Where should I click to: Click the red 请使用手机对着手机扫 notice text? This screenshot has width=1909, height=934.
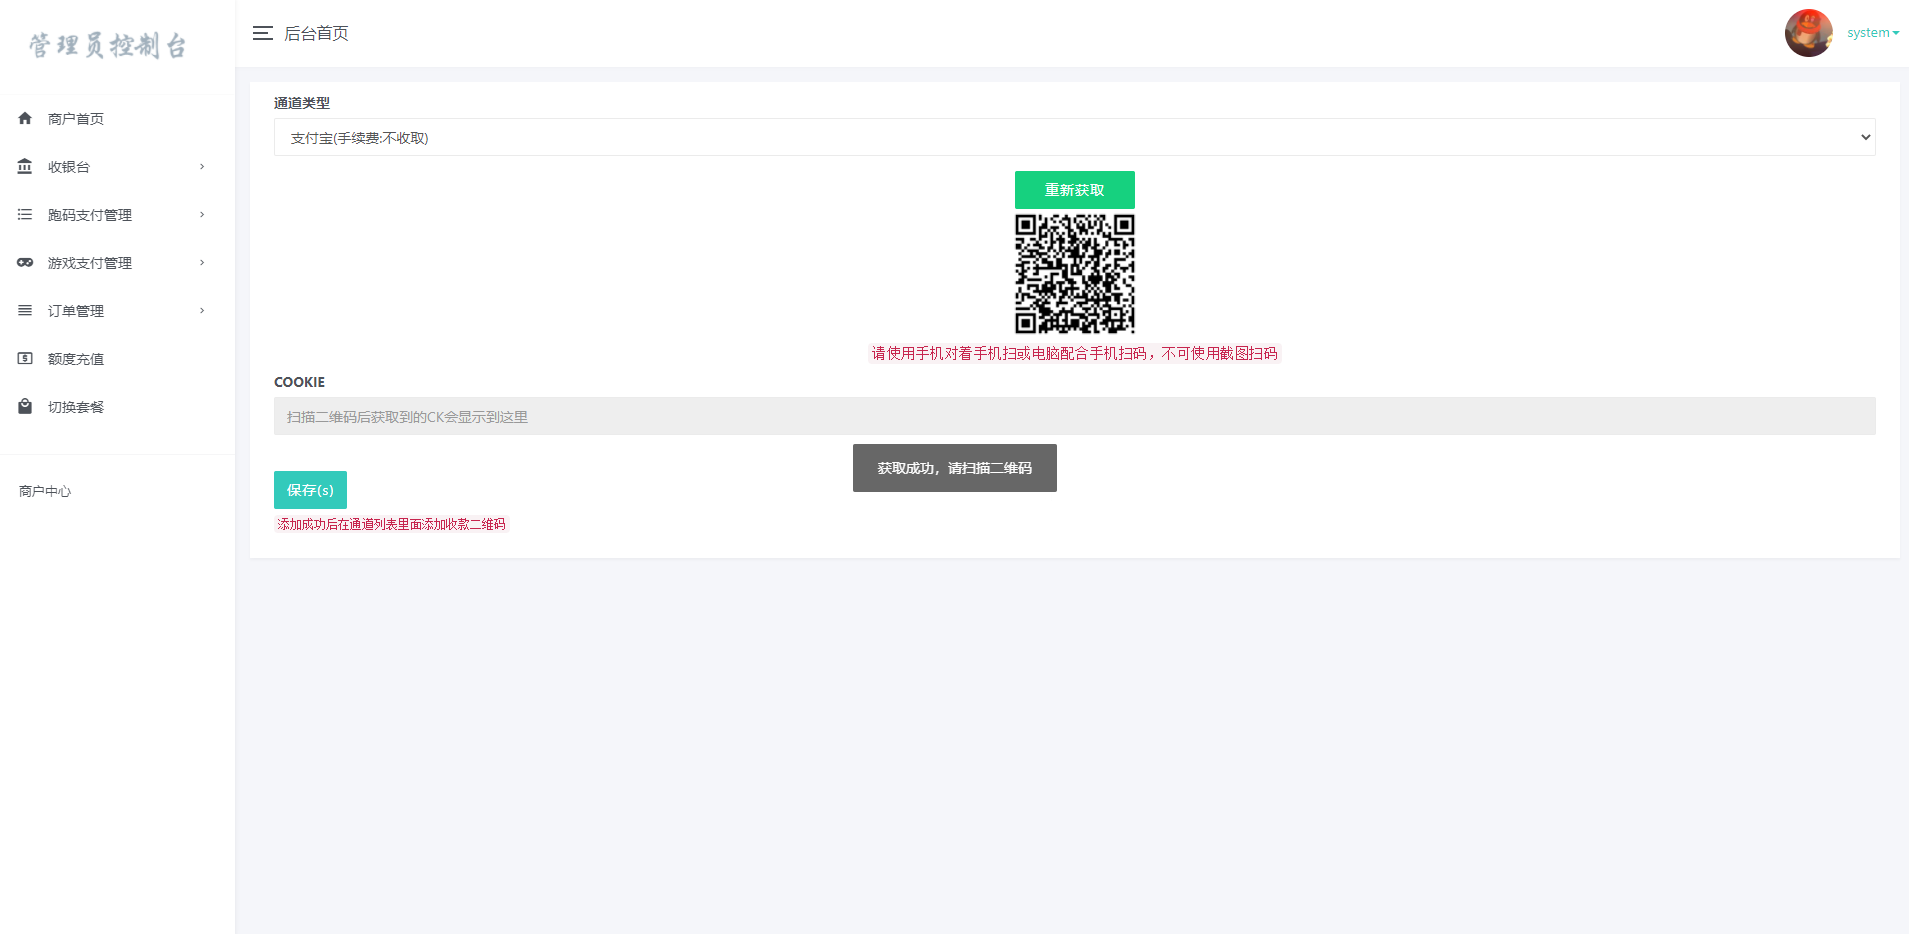click(1074, 353)
